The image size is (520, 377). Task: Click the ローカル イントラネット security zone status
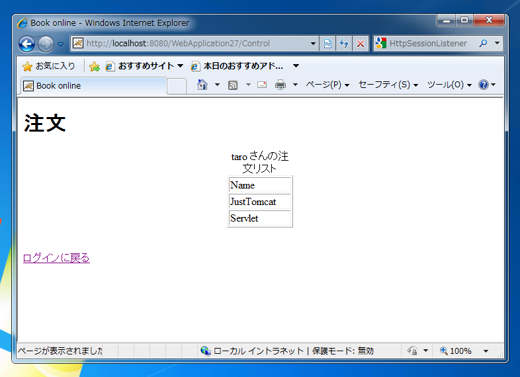287,351
